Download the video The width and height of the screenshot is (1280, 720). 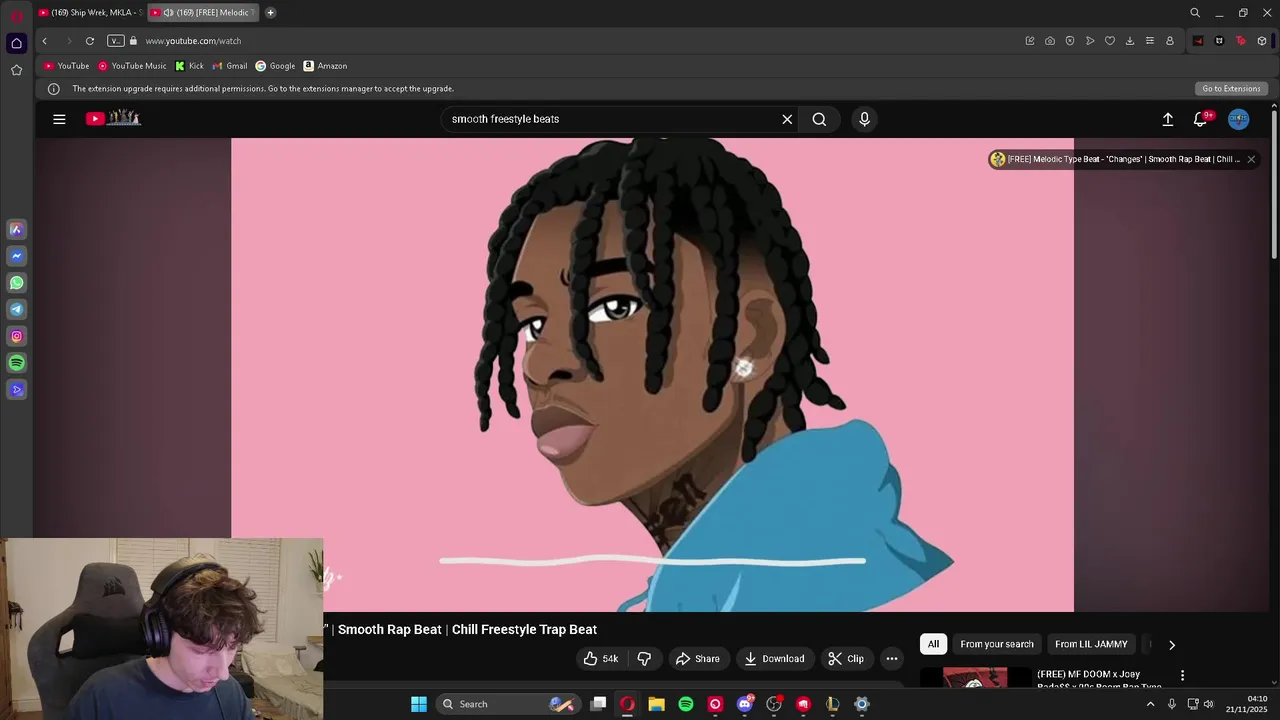[774, 659]
